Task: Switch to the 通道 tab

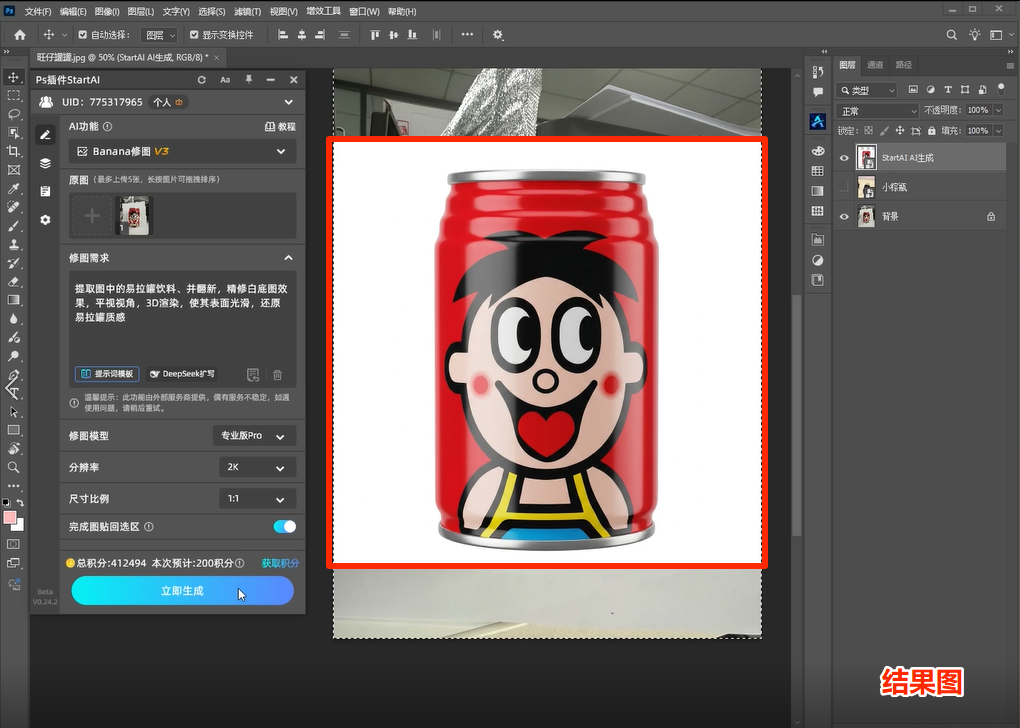Action: (875, 65)
